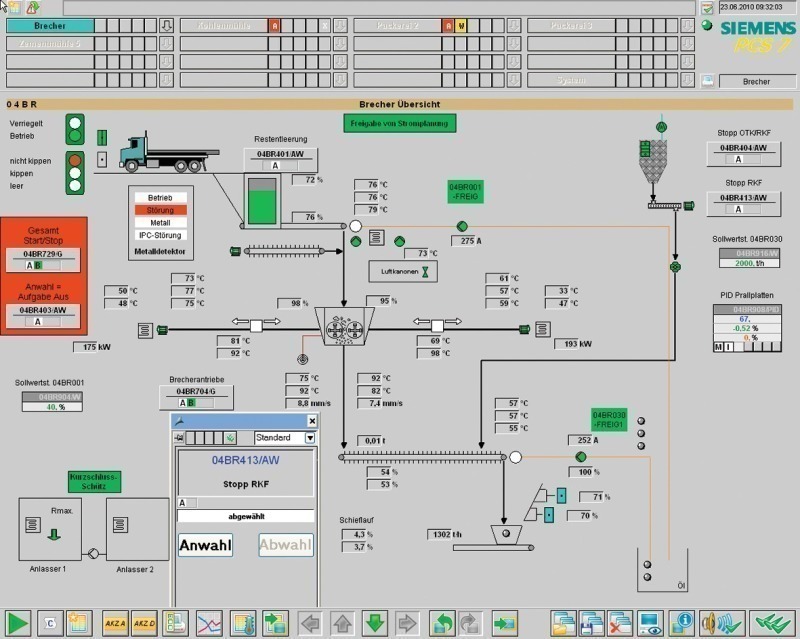Expand the arrow next to the Brecher area

tap(167, 25)
